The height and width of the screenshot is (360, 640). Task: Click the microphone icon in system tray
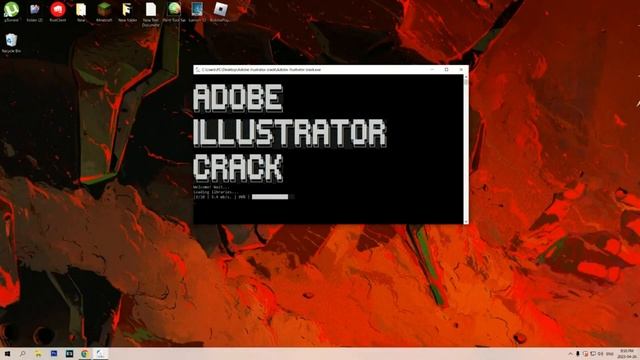[x=578, y=353]
